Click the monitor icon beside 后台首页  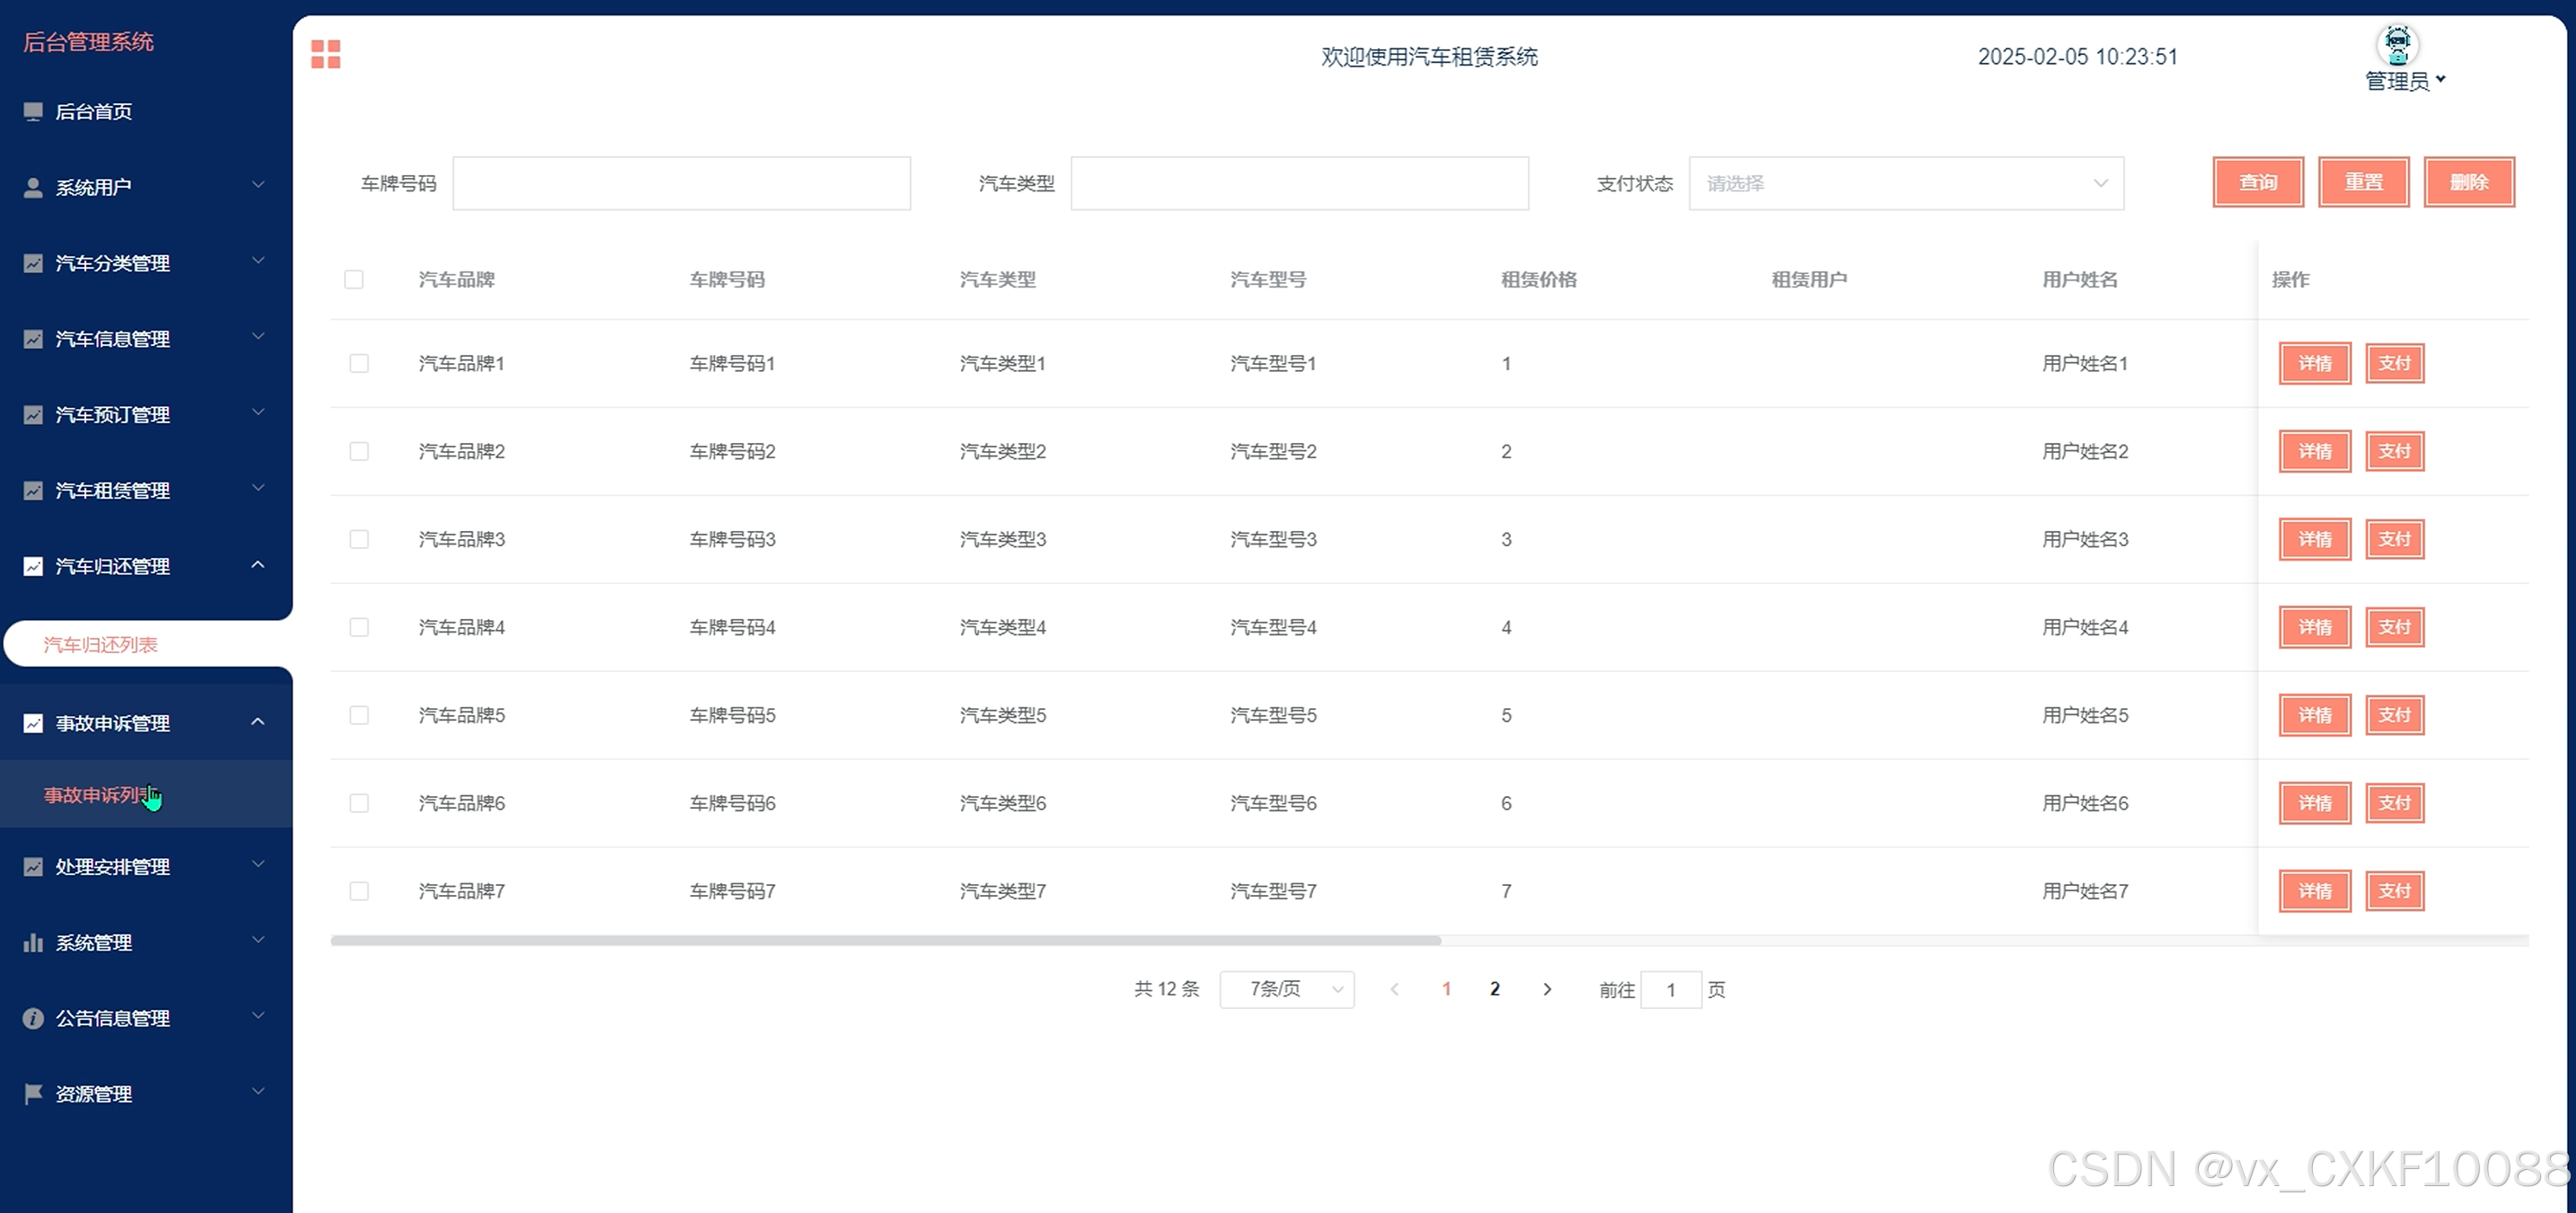[33, 111]
